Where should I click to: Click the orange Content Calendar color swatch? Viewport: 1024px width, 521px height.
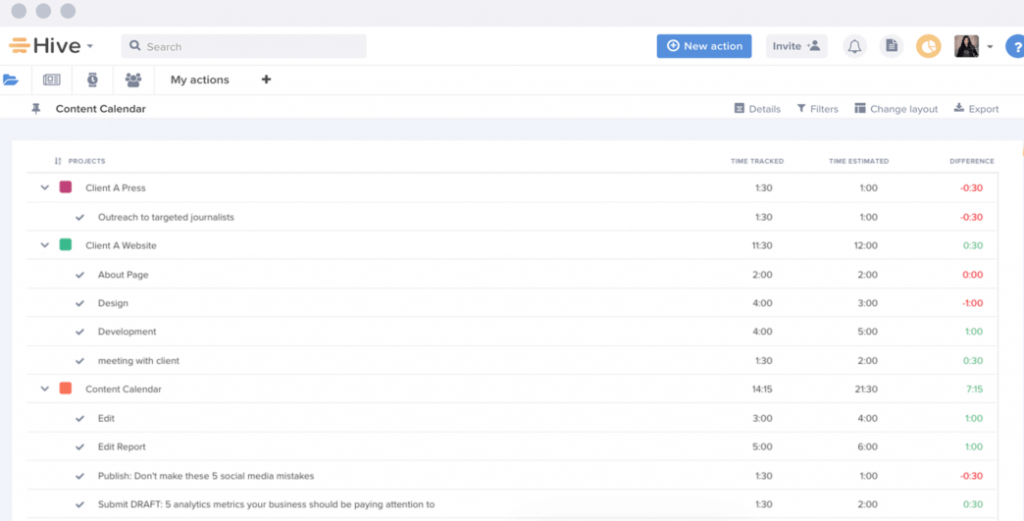pos(65,388)
